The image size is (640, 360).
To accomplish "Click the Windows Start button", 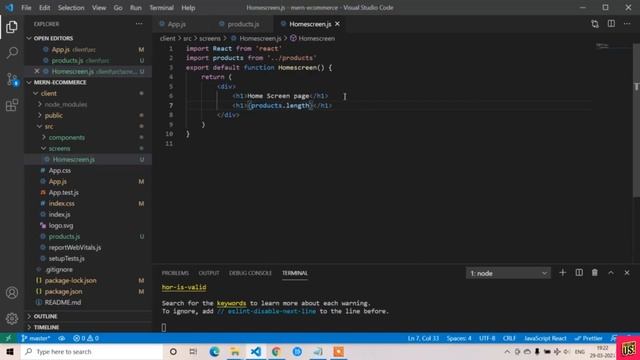I will (x=10, y=351).
